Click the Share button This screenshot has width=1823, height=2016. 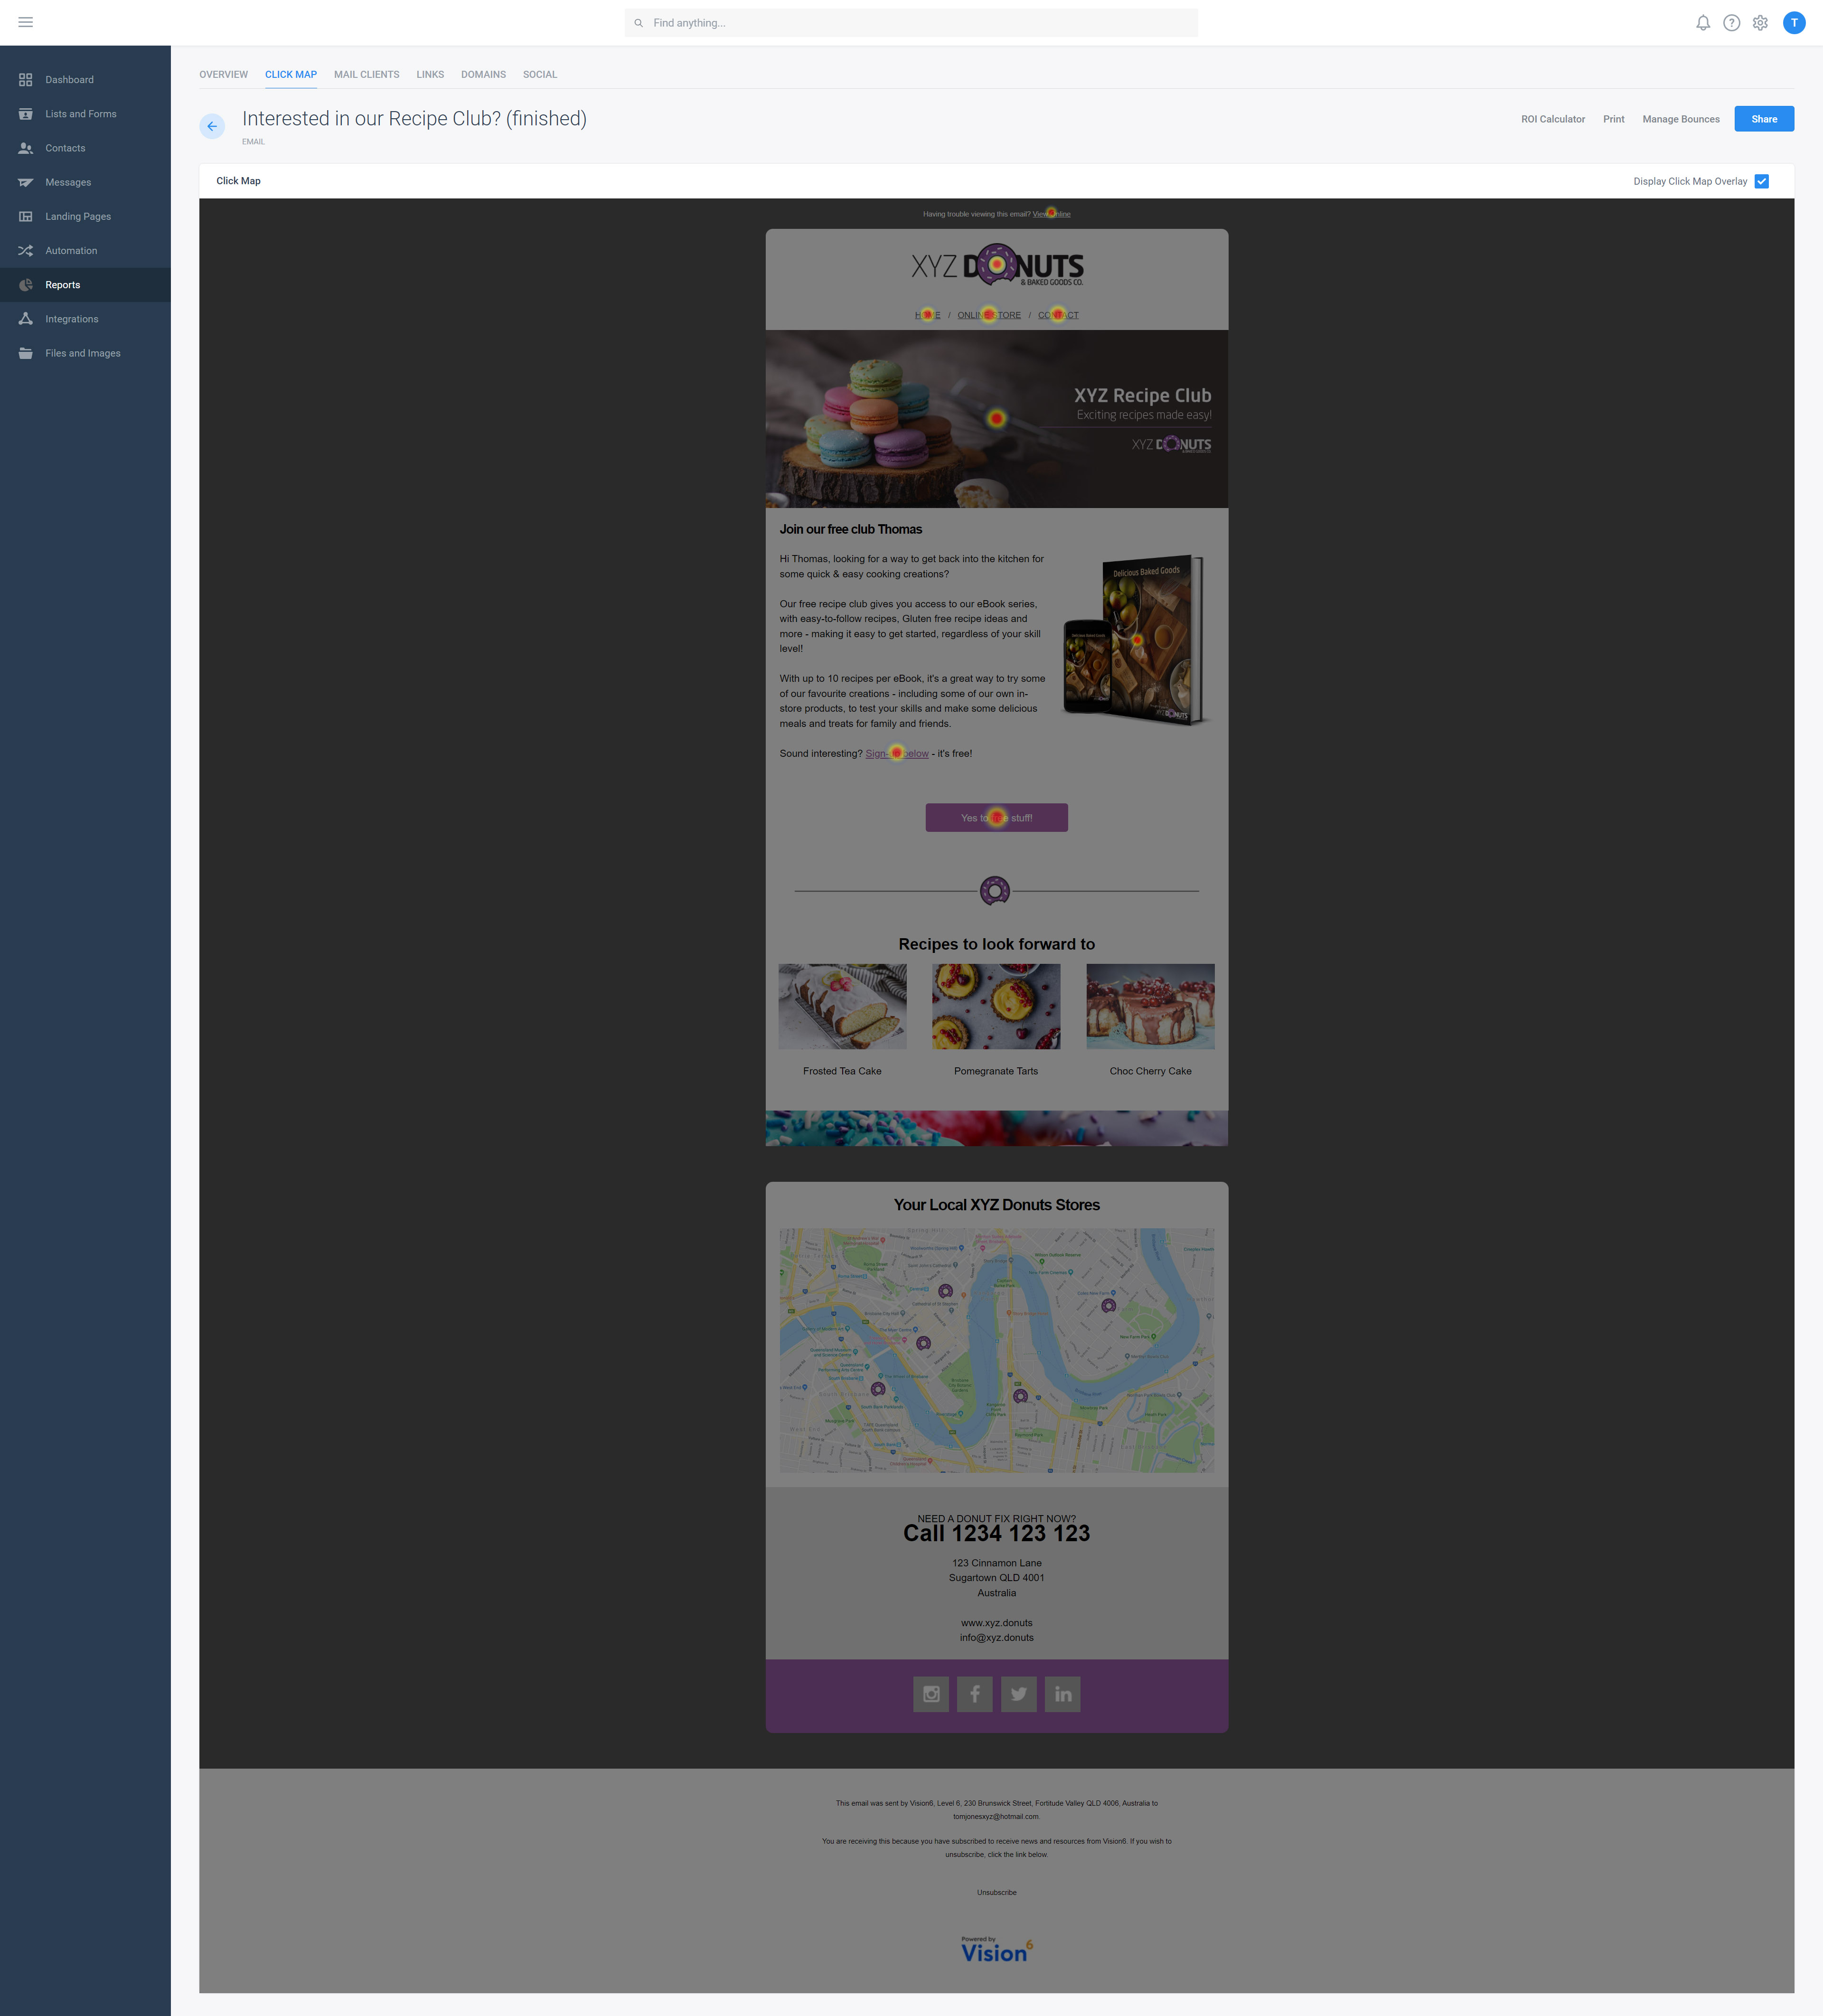[1763, 118]
